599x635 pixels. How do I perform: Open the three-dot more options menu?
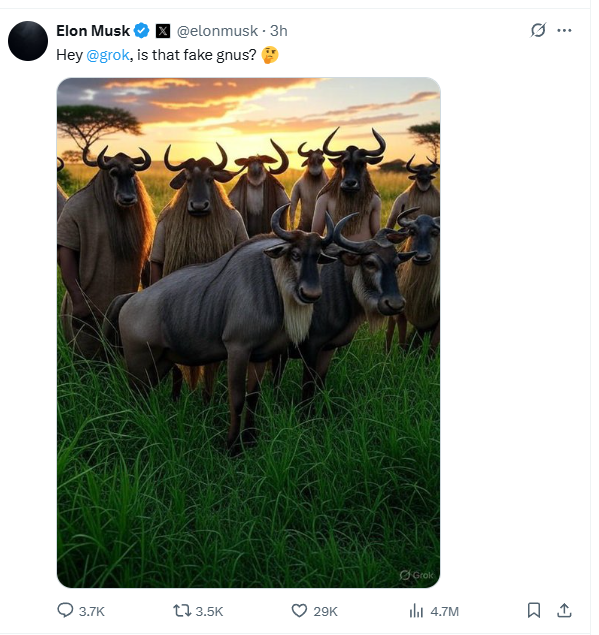[564, 30]
